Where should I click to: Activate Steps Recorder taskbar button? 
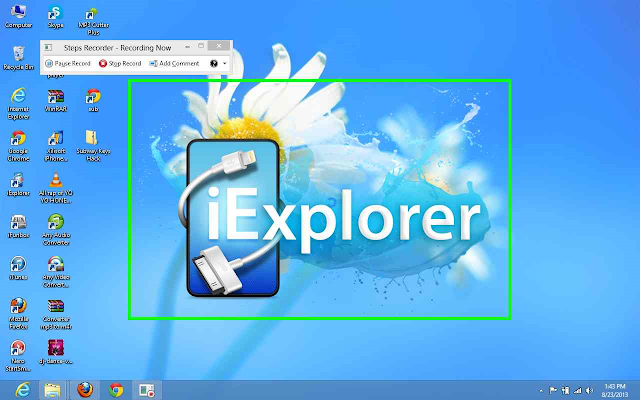[147, 390]
